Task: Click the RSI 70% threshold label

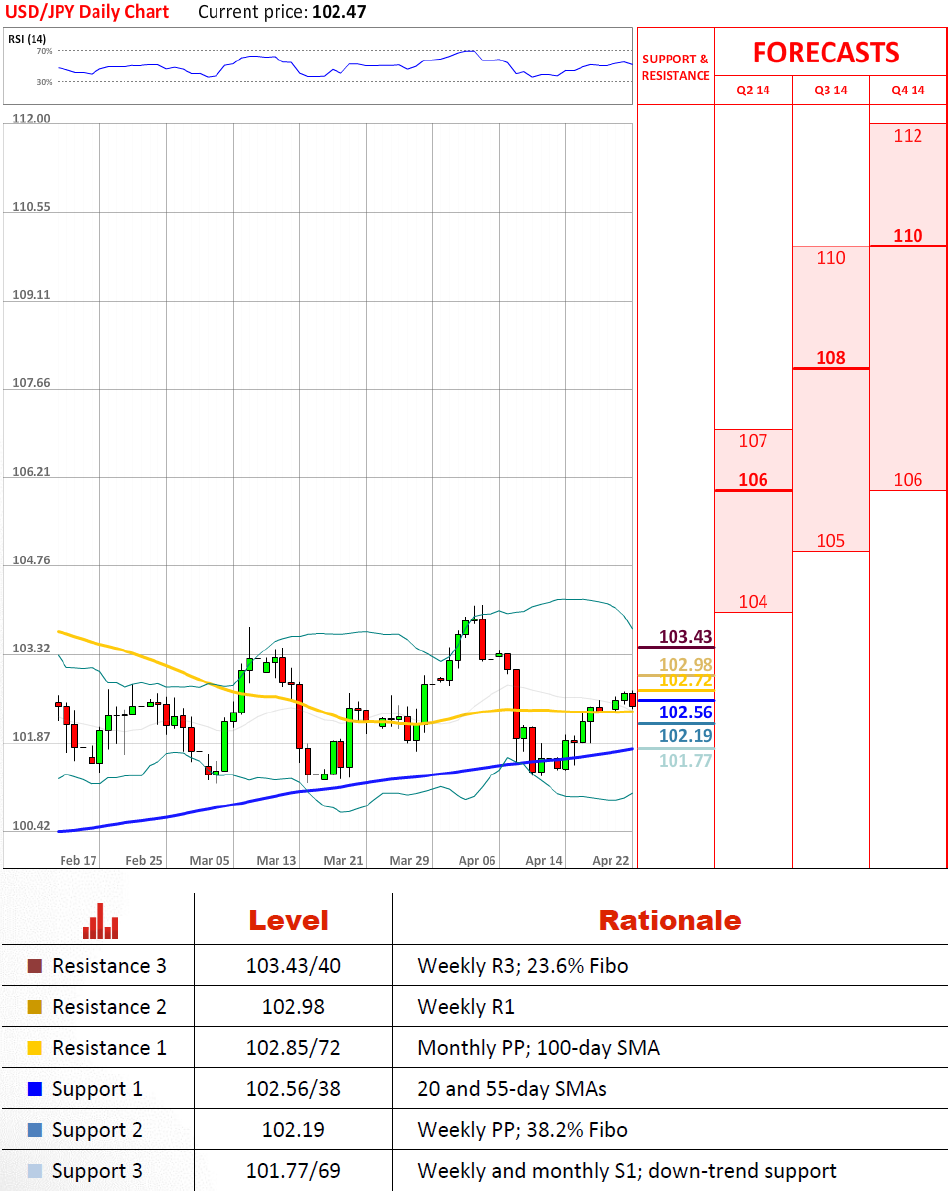Action: (x=44, y=51)
